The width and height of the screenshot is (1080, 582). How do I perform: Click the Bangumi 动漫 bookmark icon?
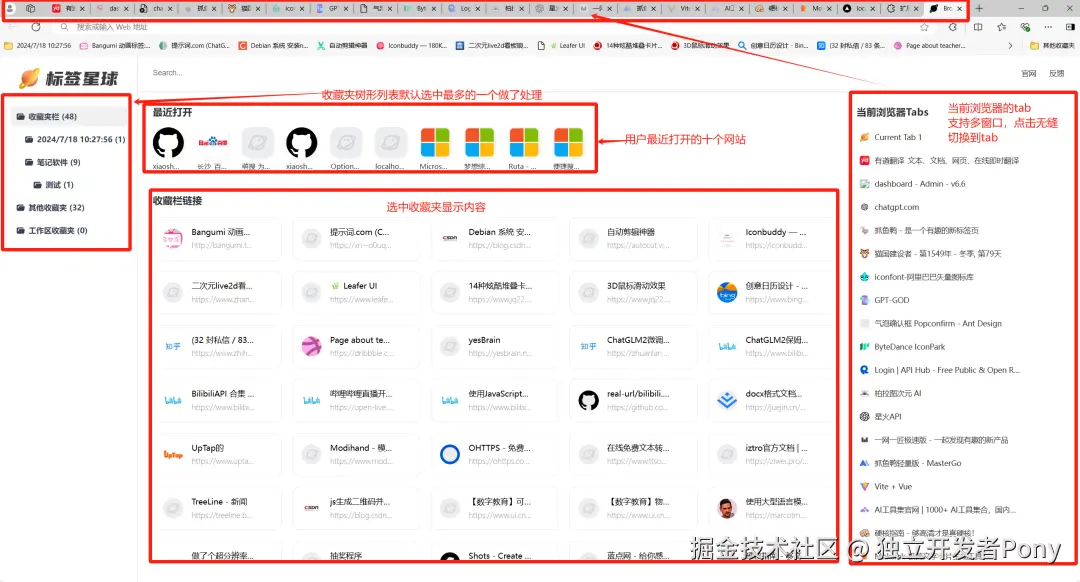[174, 238]
